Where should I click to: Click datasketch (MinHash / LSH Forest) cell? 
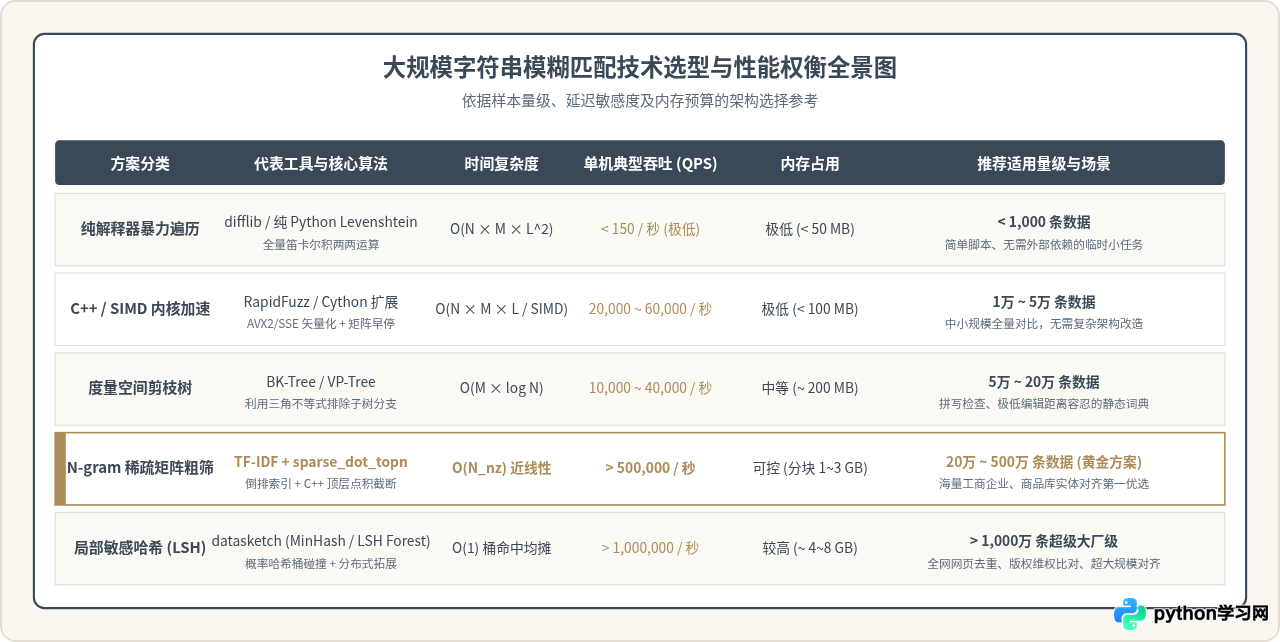[321, 541]
